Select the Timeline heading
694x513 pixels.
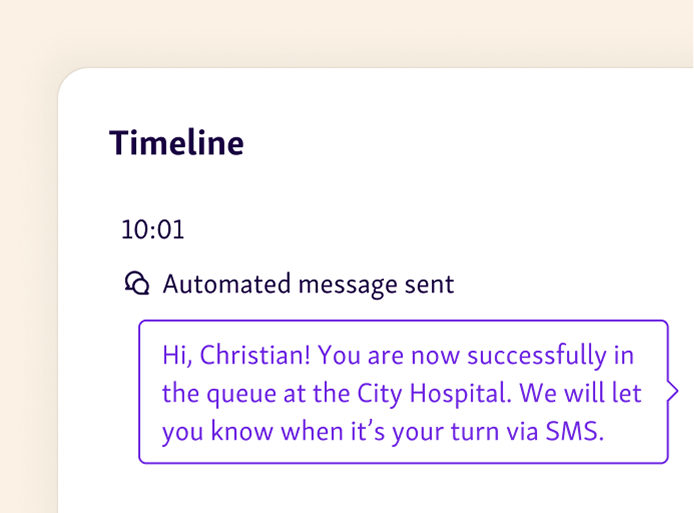point(176,143)
